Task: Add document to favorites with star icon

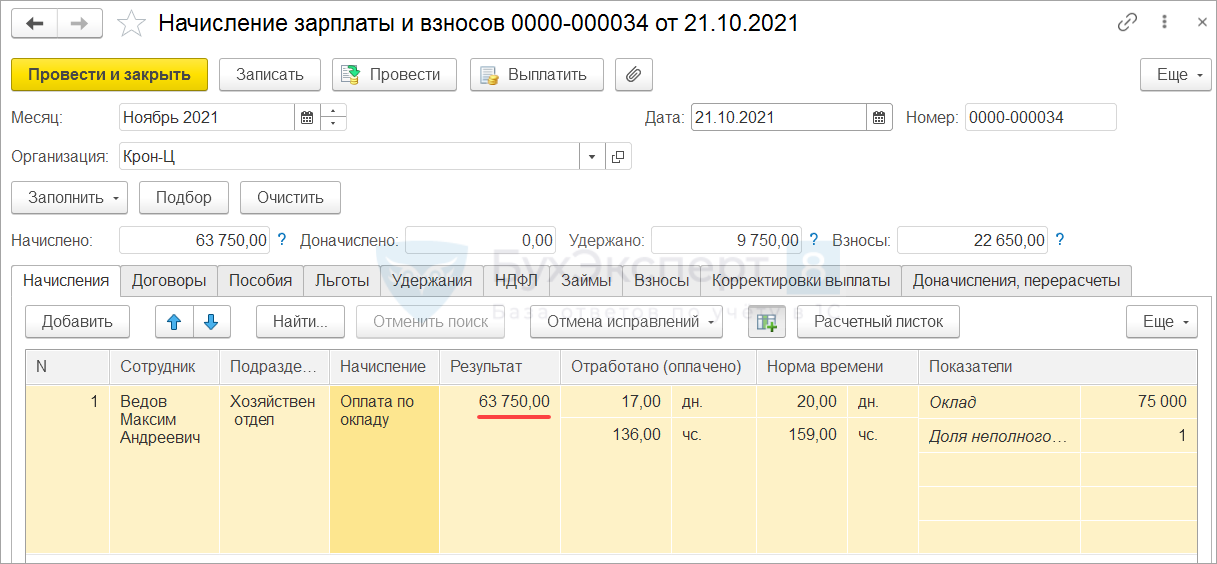Action: pos(131,23)
